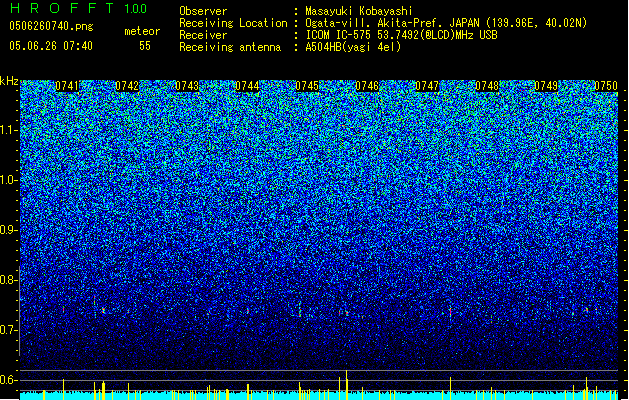Click the 0745 time marker
629x400 pixels.
pyautogui.click(x=307, y=86)
